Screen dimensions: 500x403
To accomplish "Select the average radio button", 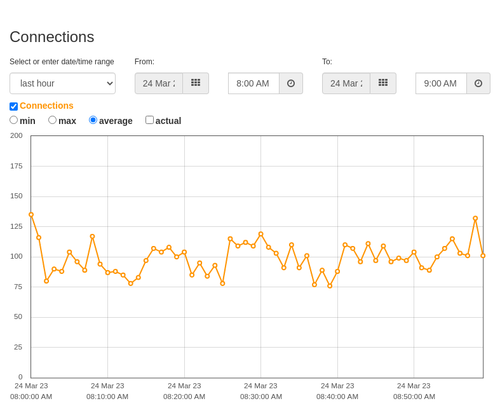I will (93, 120).
